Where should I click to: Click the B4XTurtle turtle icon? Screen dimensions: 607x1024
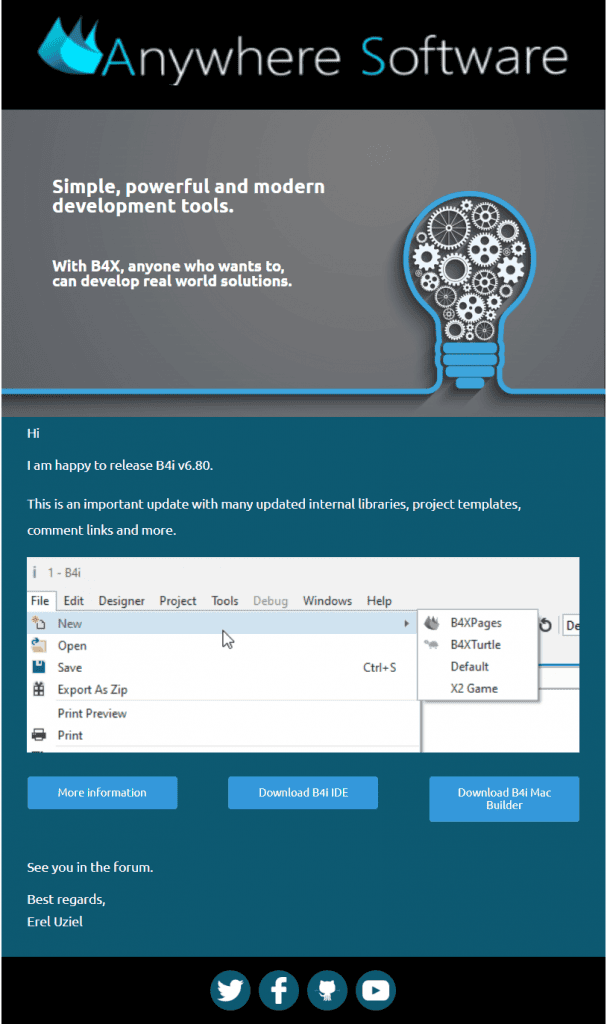click(431, 645)
